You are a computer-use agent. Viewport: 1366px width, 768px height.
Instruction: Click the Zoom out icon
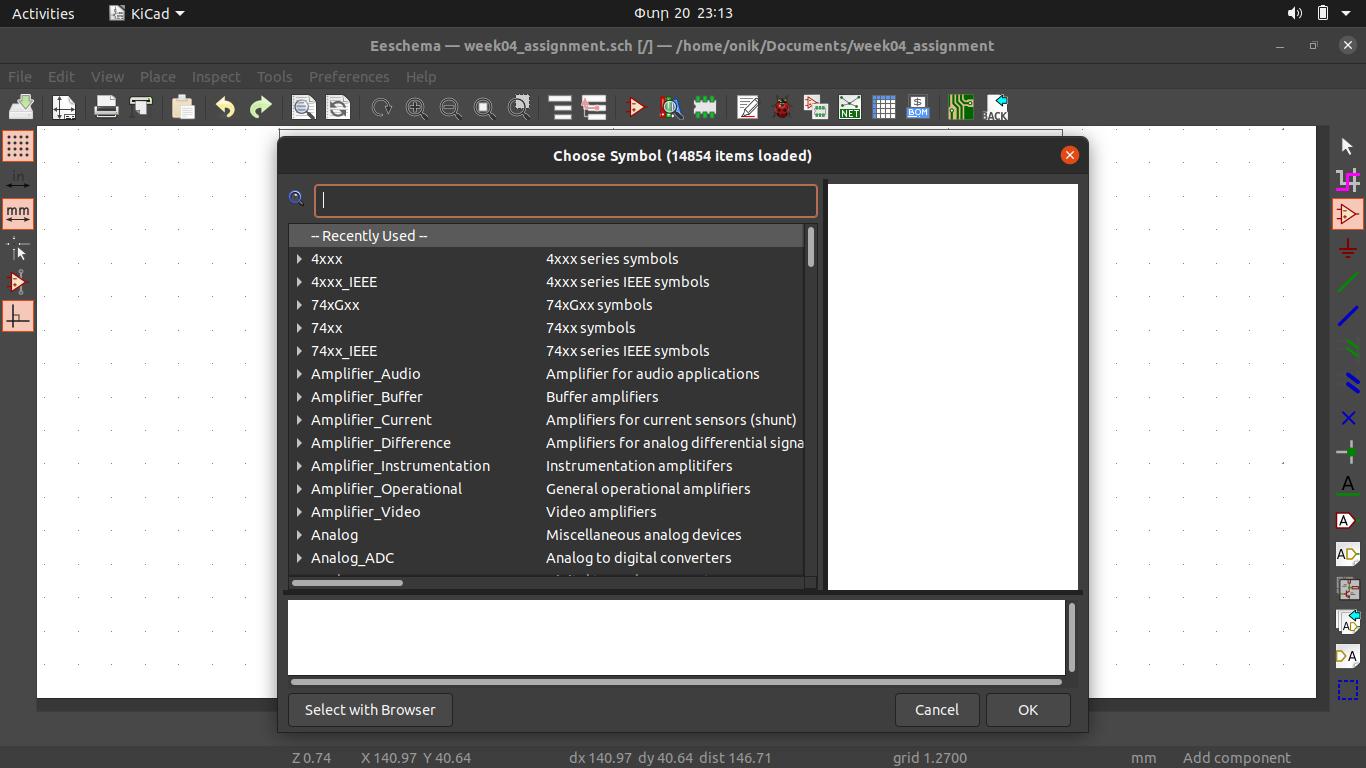(450, 107)
